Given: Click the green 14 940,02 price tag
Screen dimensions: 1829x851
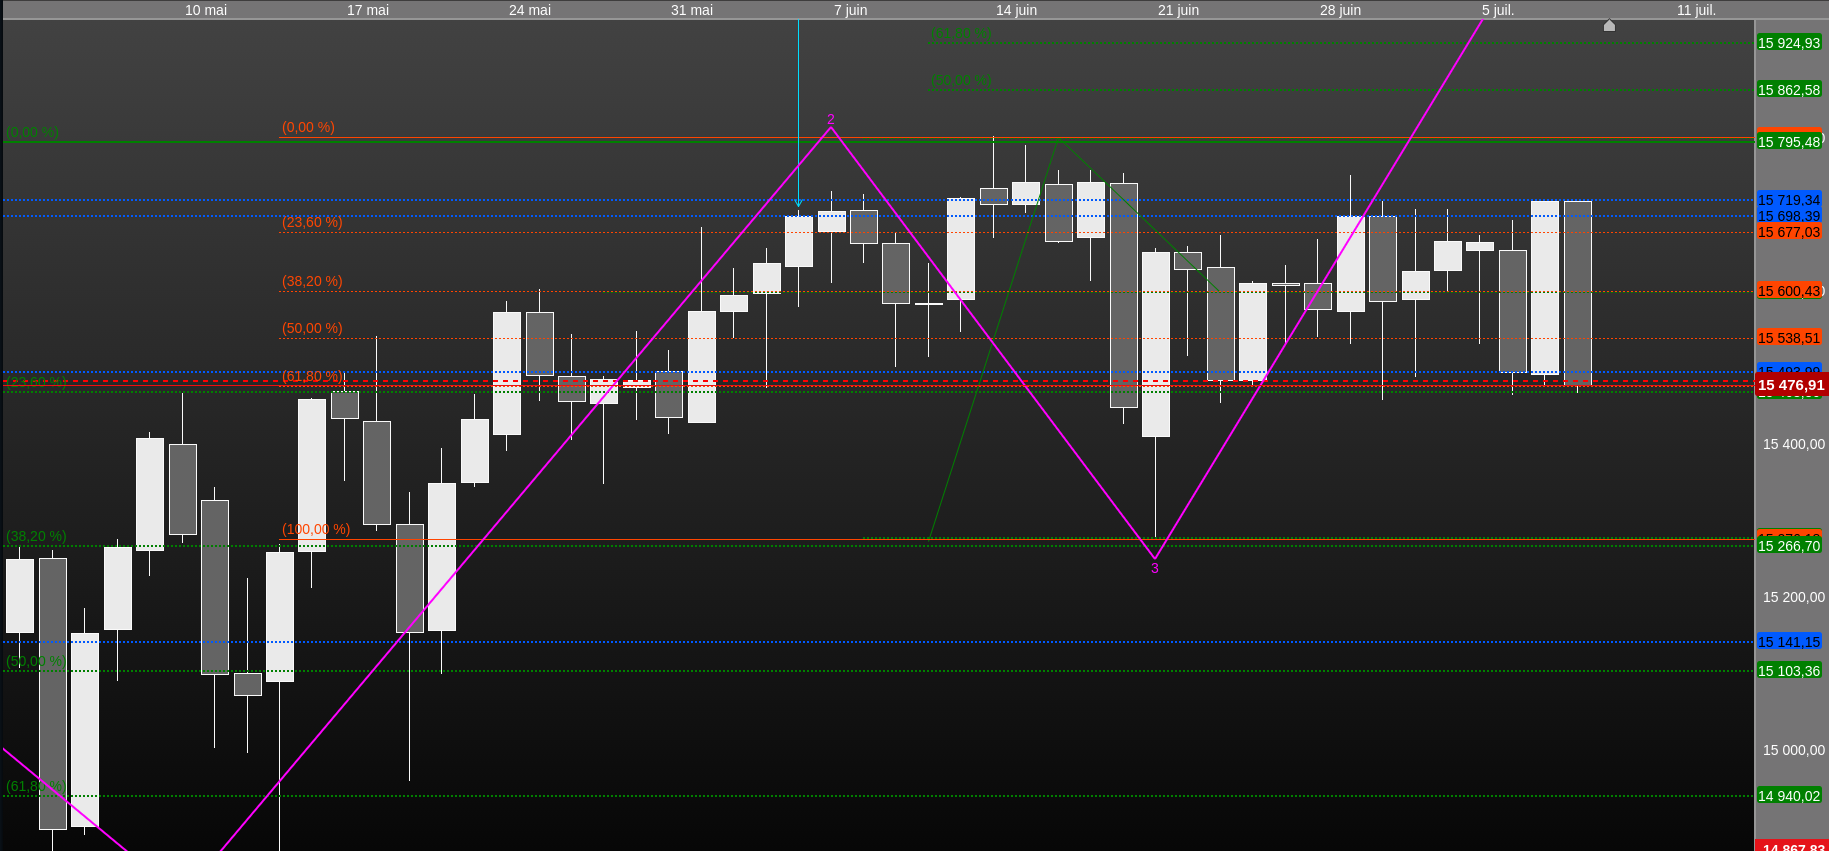Looking at the screenshot, I should click(x=1789, y=796).
